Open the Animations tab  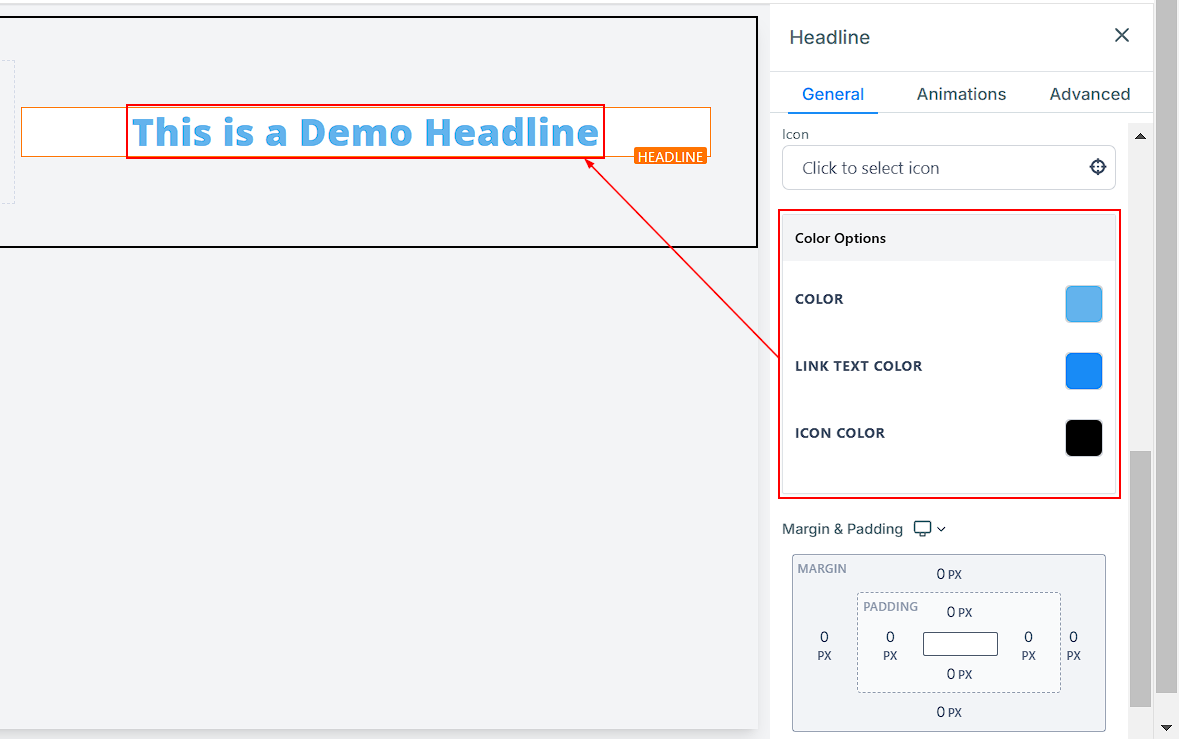coord(961,94)
